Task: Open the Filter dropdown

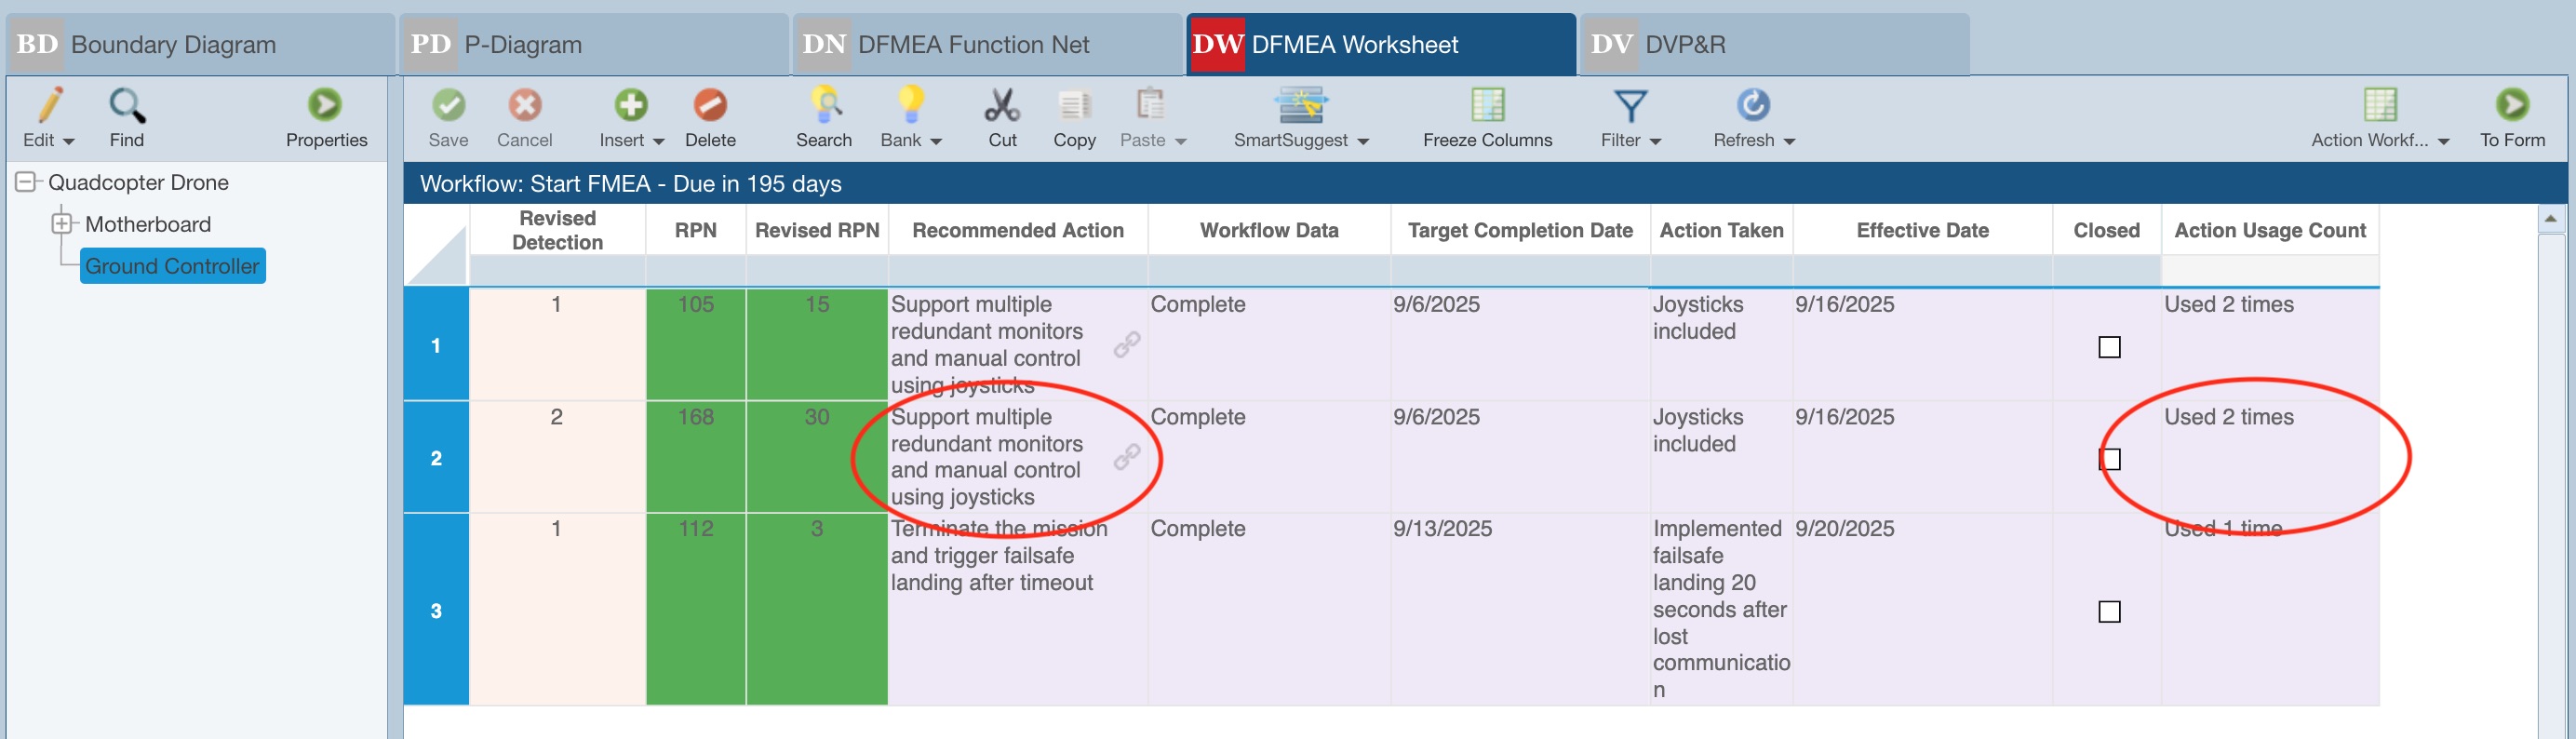Action: (1630, 140)
